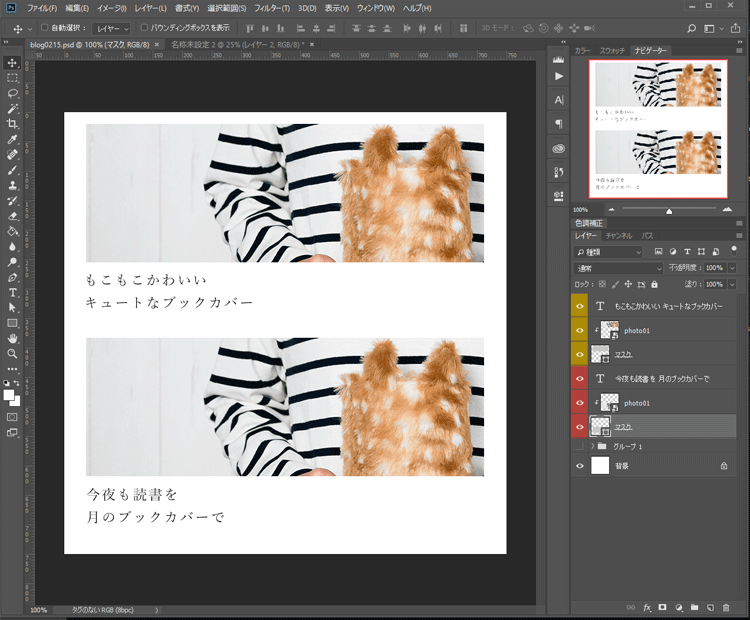Select the Blur tool
Image resolution: width=750 pixels, height=620 pixels.
click(x=12, y=246)
